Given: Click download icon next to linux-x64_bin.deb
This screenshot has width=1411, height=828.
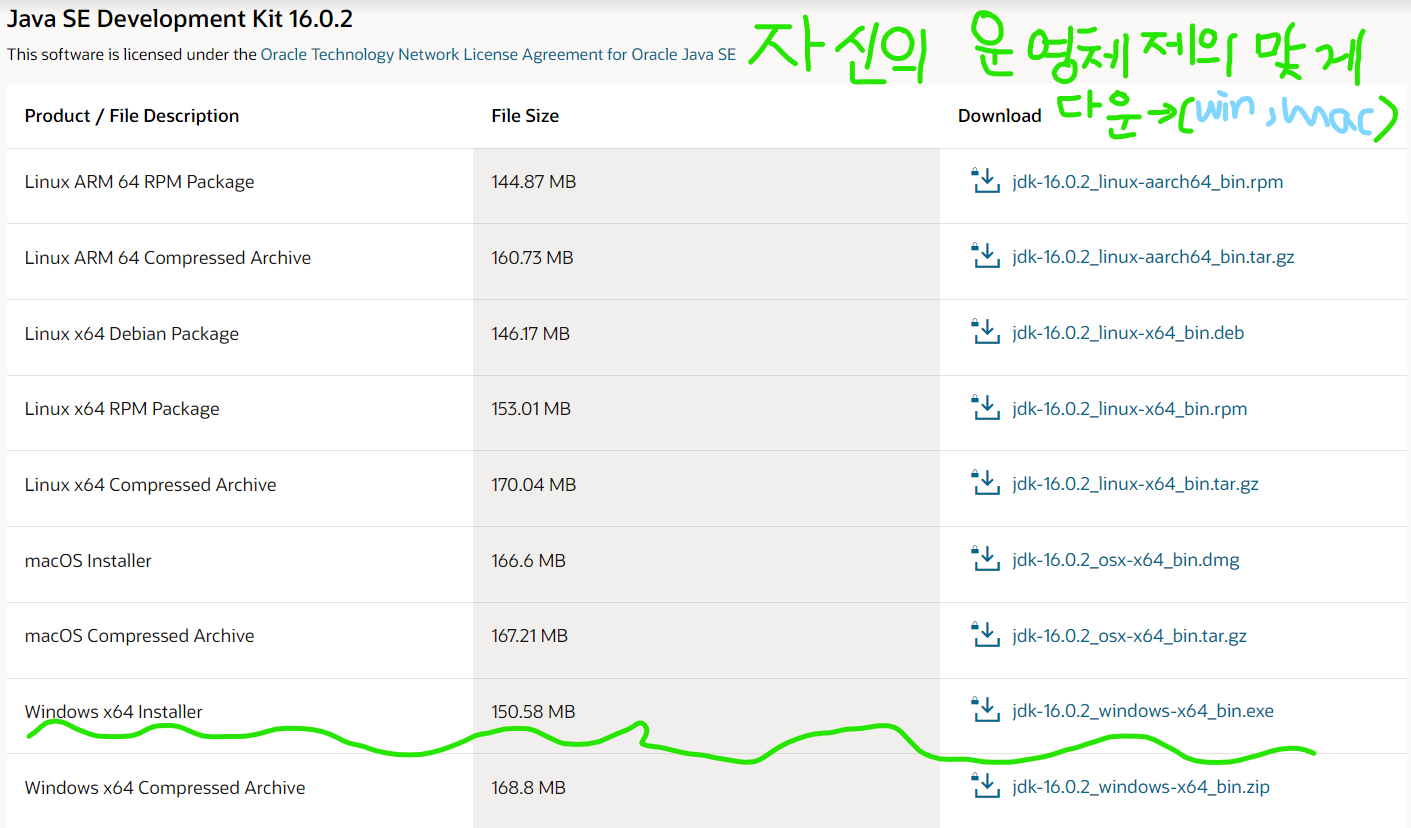Looking at the screenshot, I should click(x=985, y=332).
